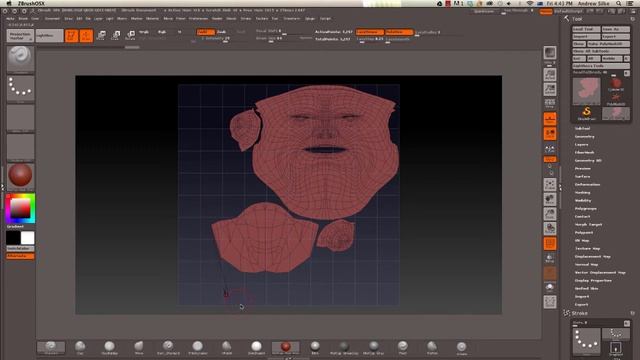The height and width of the screenshot is (360, 640).
Task: Toggle Draw mode next to Edit
Action: 86,36
